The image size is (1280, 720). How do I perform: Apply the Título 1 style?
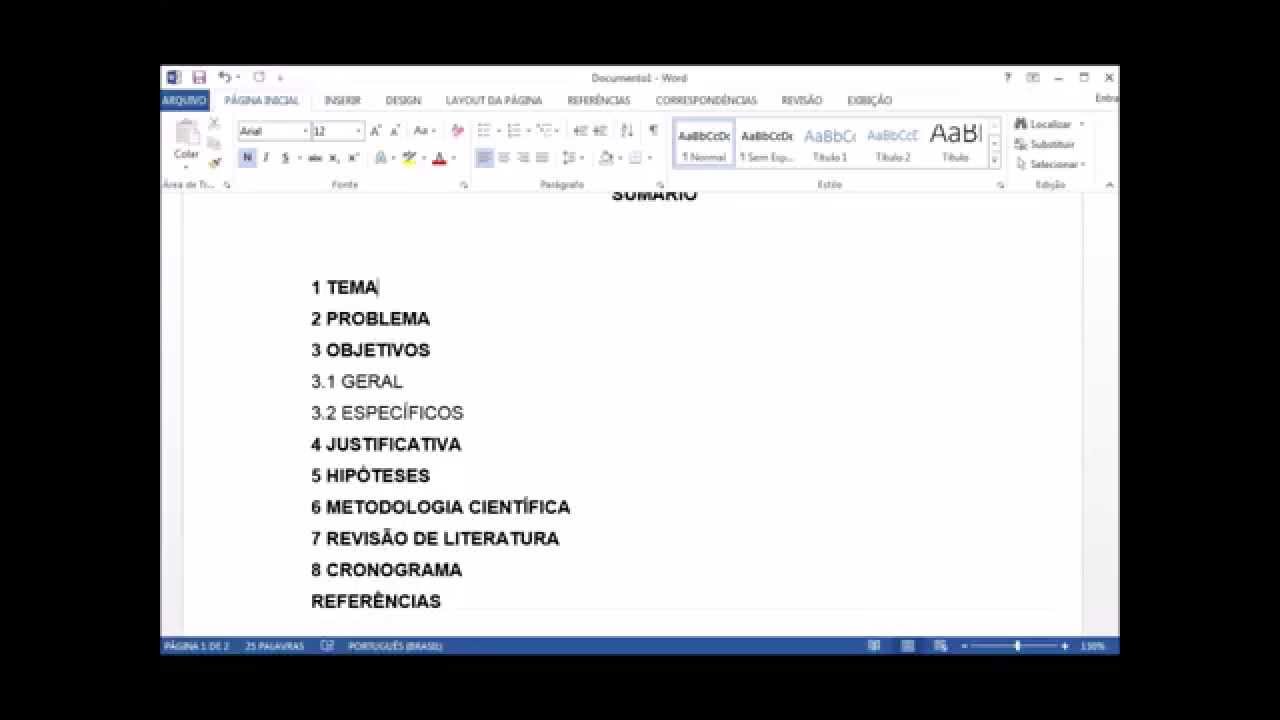pyautogui.click(x=830, y=143)
